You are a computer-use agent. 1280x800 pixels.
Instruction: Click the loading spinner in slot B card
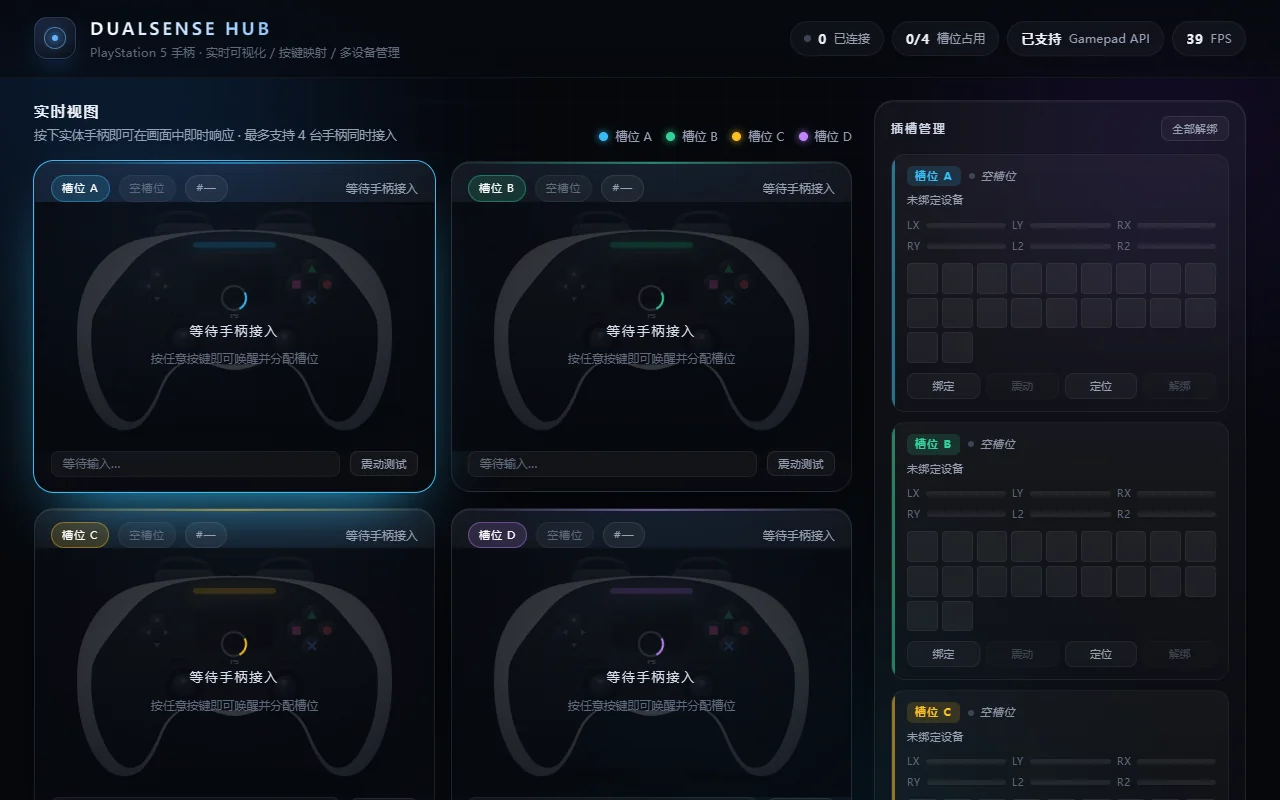[651, 298]
